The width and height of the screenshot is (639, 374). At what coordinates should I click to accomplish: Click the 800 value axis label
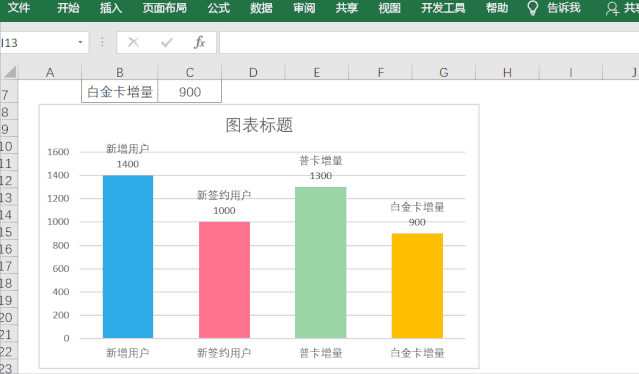61,245
